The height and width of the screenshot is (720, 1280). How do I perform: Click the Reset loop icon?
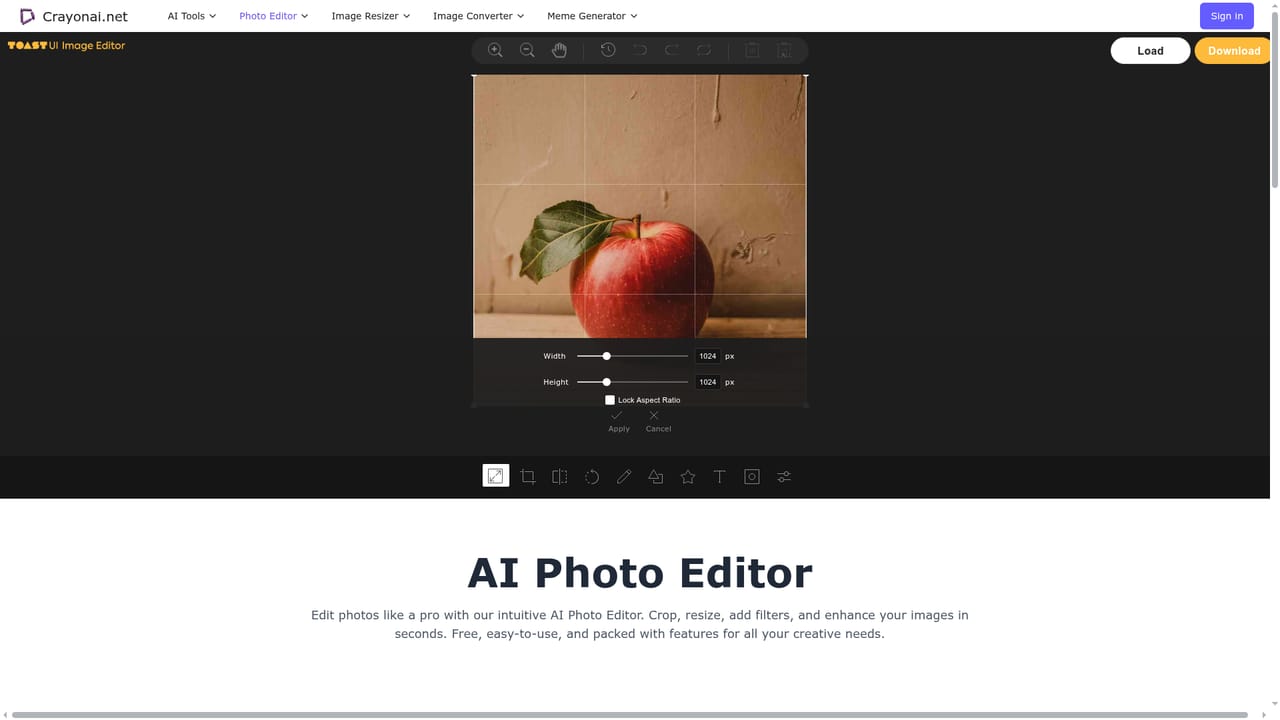704,50
